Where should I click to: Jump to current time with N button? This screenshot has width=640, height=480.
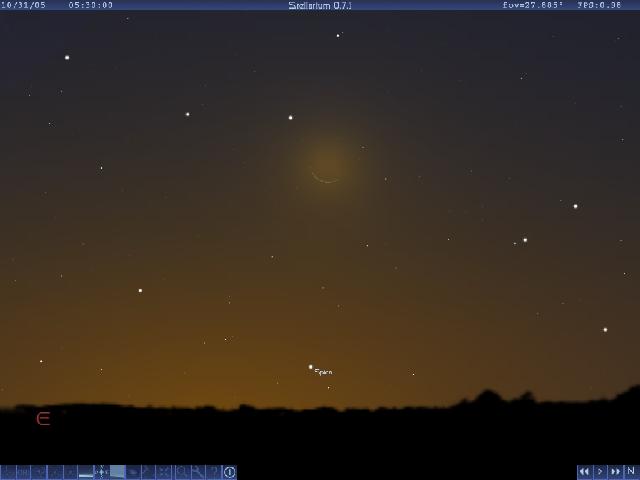click(x=631, y=472)
